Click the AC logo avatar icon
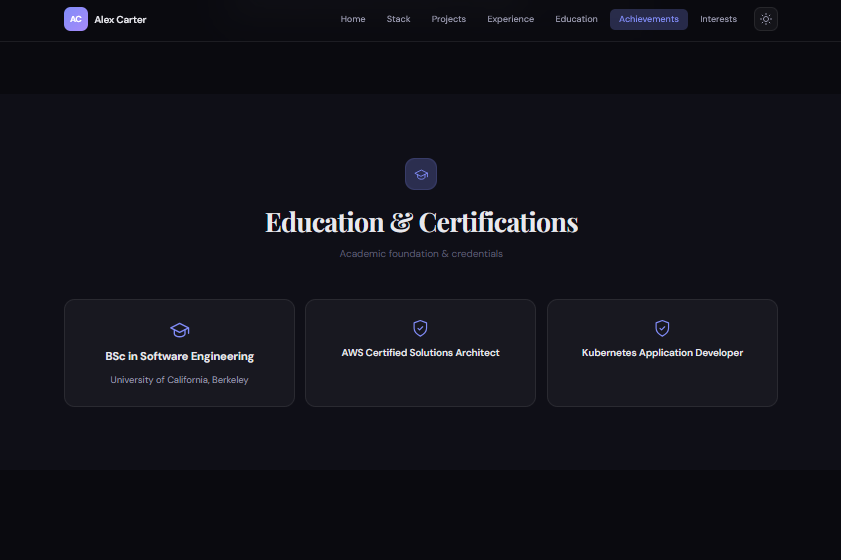 (x=76, y=19)
